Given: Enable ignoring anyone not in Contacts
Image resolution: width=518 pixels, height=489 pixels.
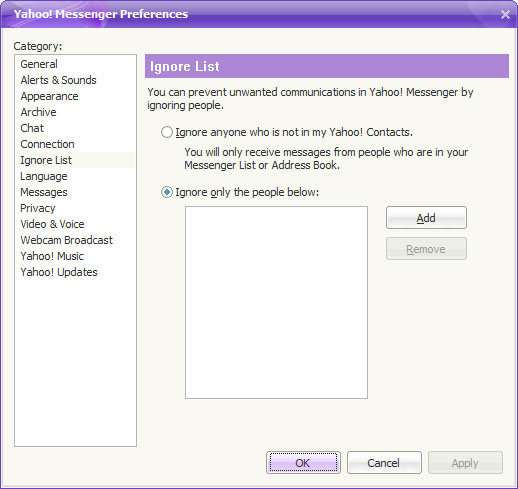Looking at the screenshot, I should [167, 132].
